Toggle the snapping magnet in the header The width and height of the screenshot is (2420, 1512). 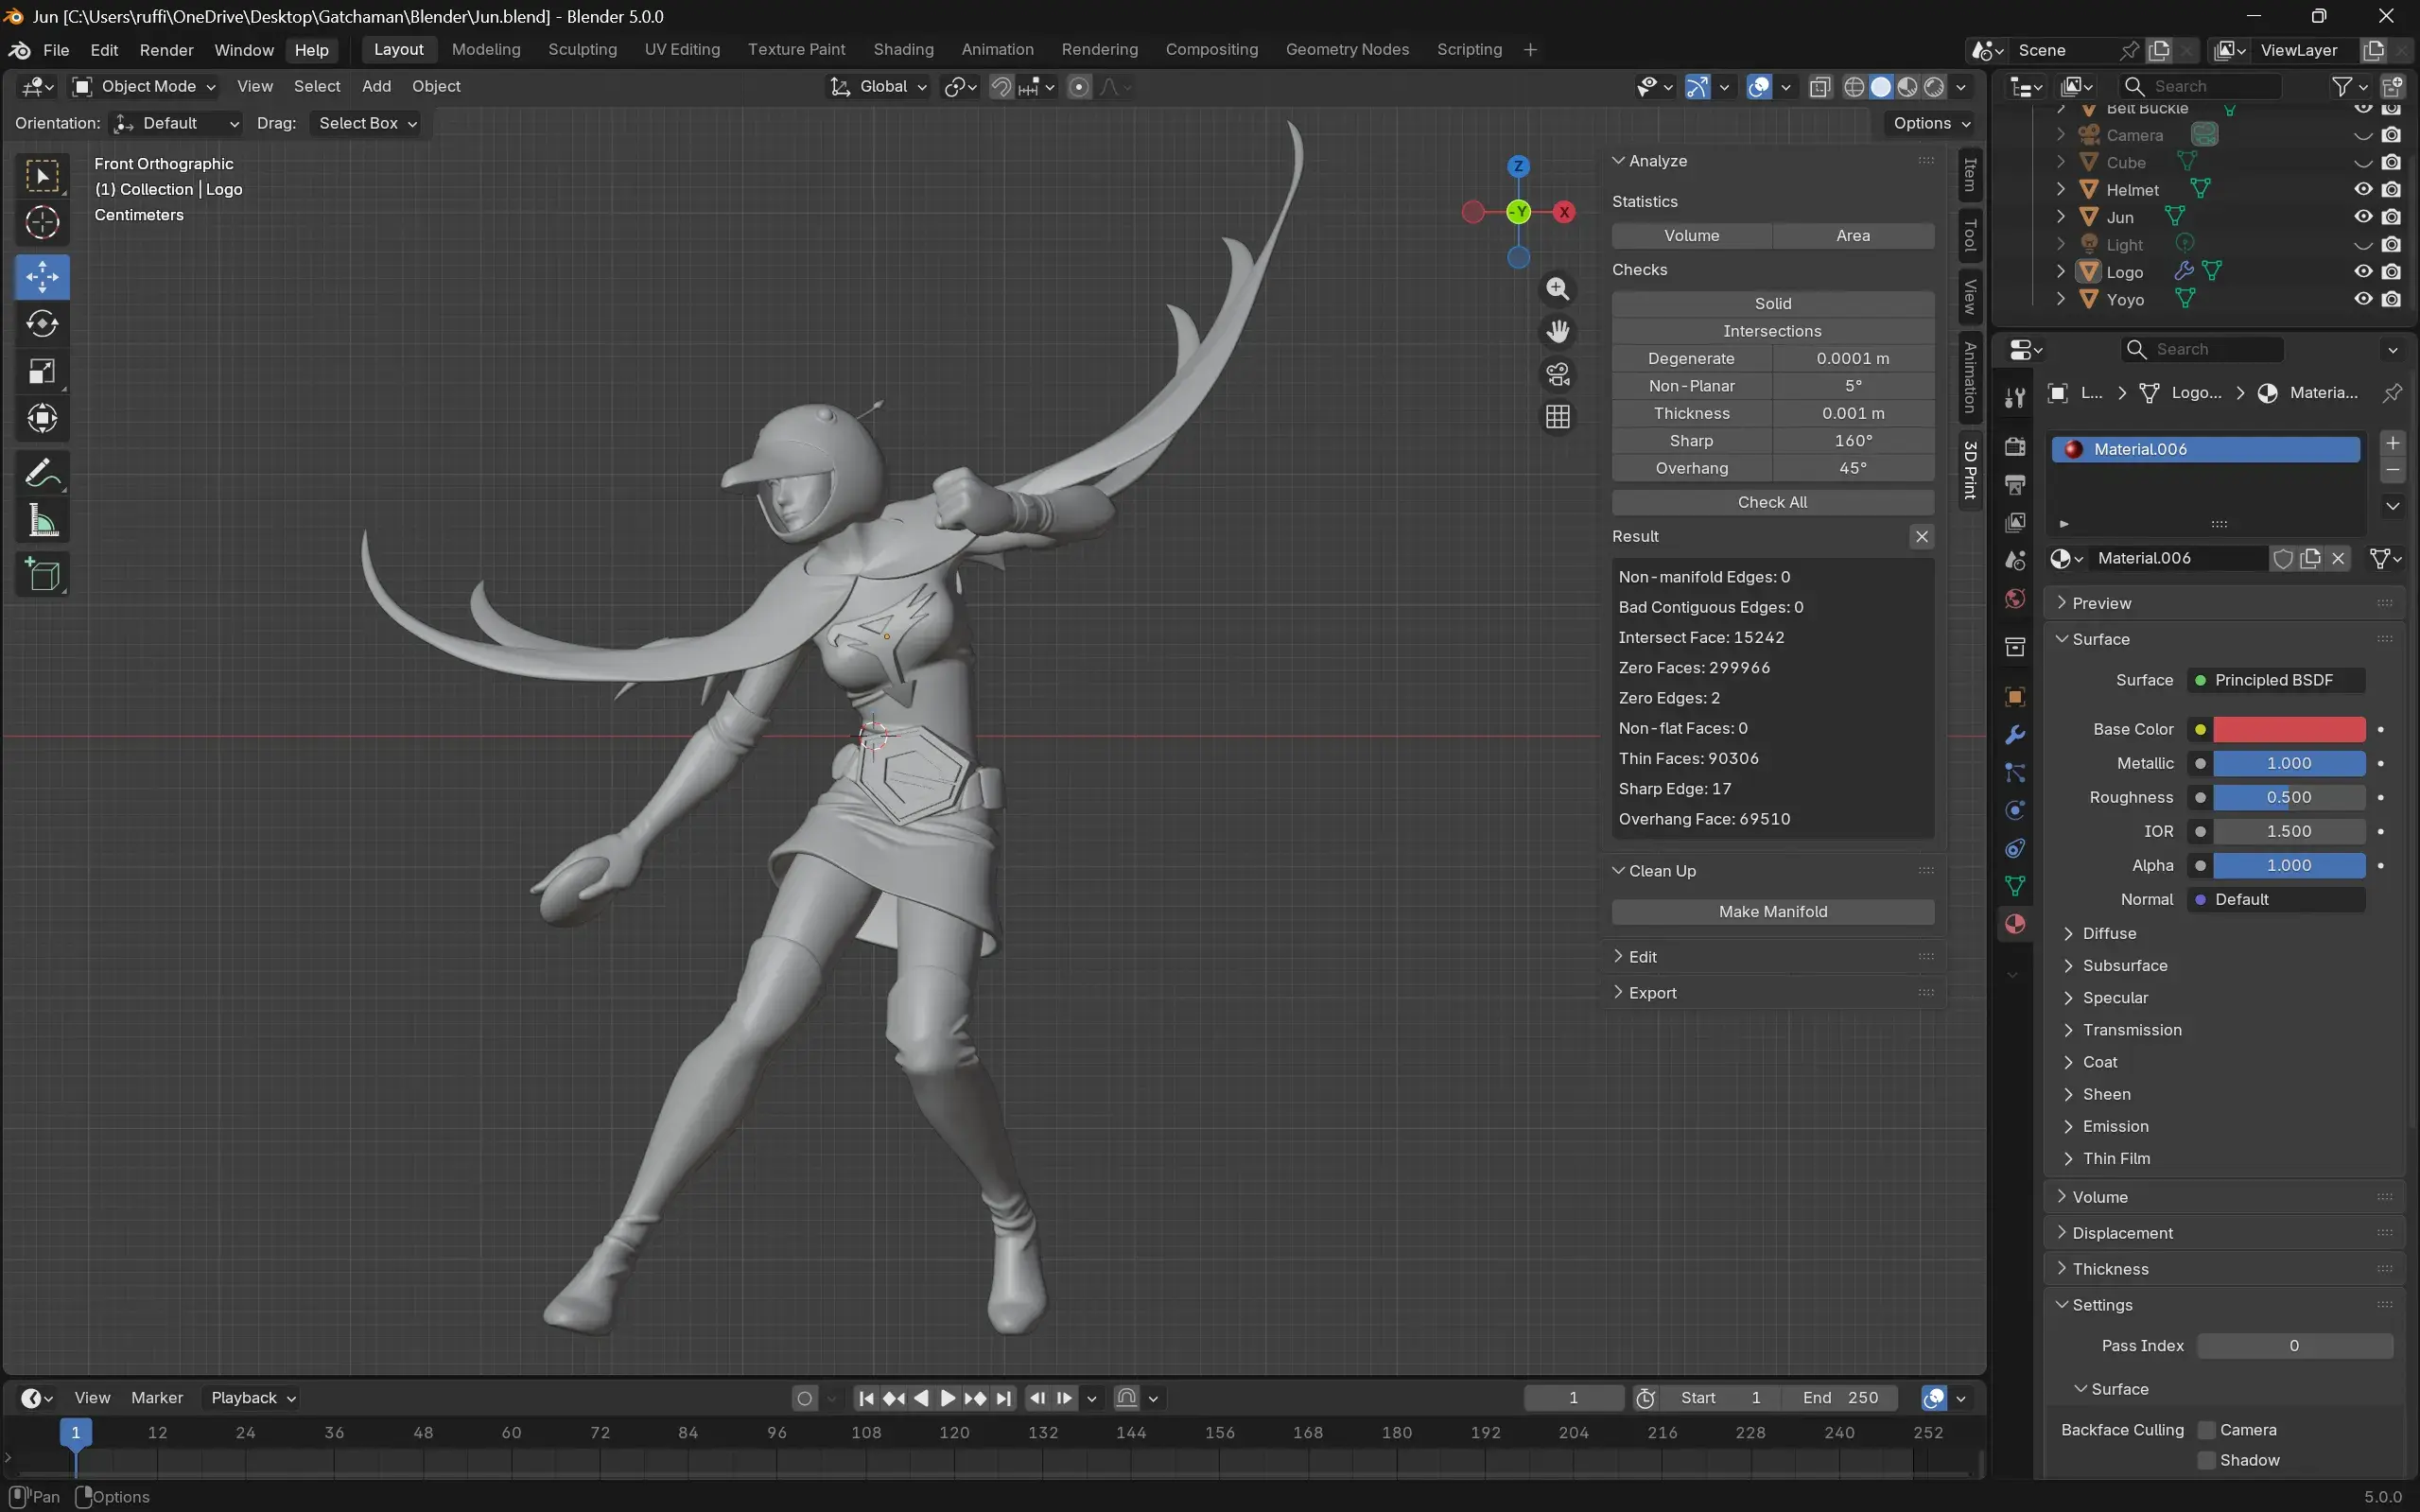tap(1001, 87)
